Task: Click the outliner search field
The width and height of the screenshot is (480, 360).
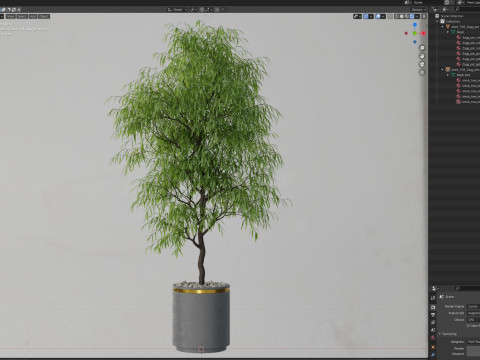Action: coord(467,9)
